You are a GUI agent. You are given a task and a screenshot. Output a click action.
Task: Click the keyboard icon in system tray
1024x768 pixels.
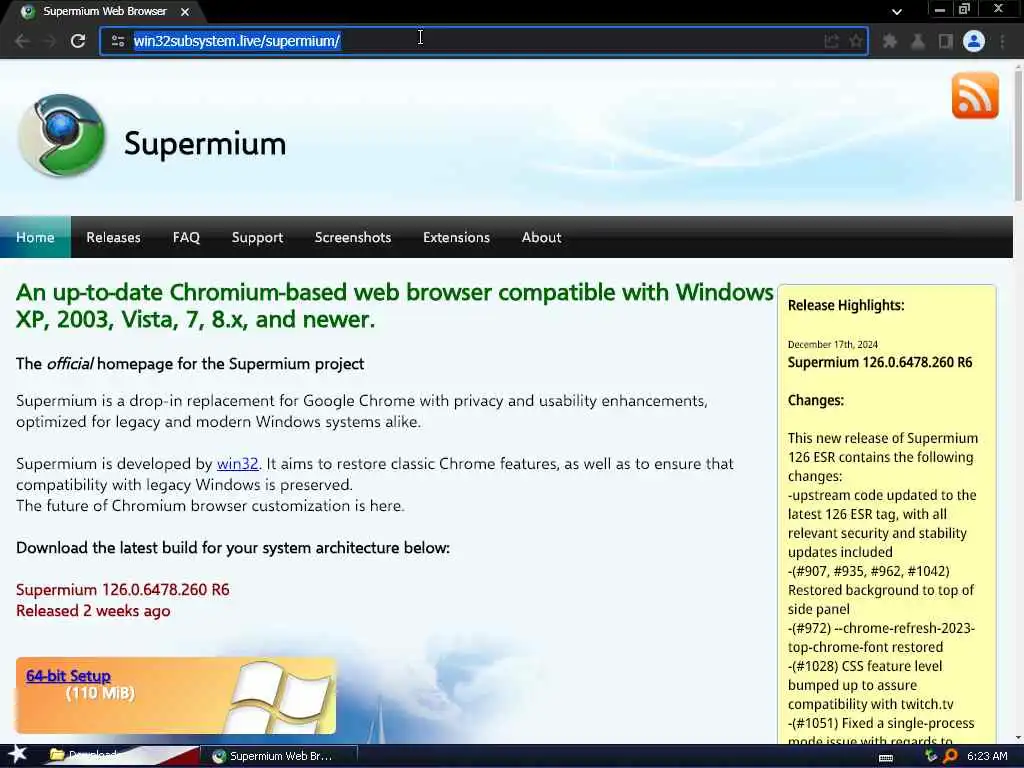coord(886,757)
